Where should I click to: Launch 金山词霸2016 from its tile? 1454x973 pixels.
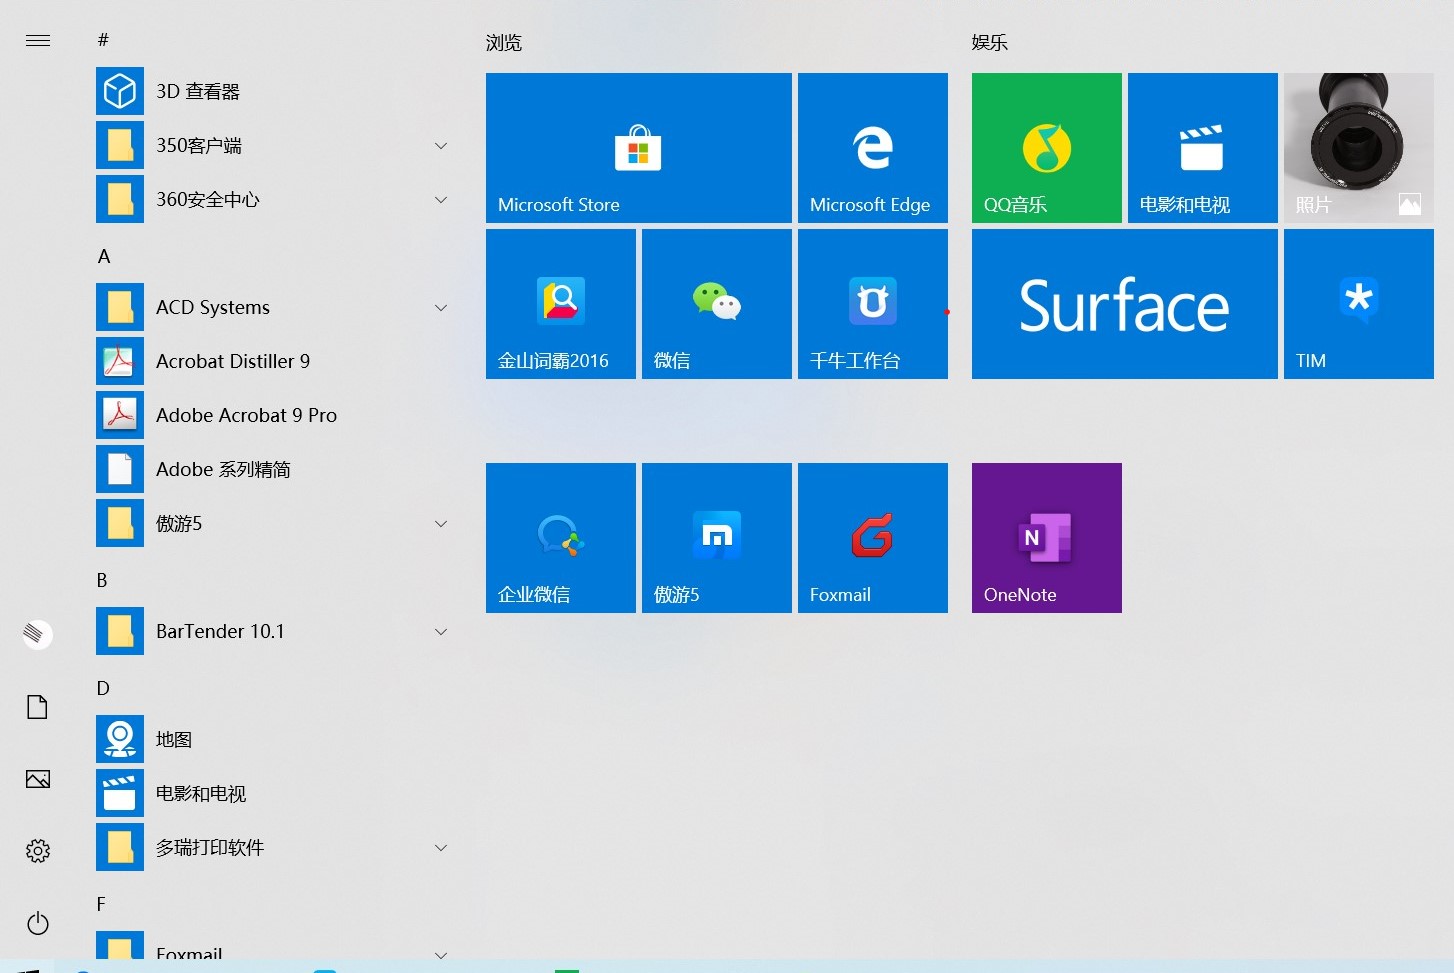pyautogui.click(x=560, y=303)
